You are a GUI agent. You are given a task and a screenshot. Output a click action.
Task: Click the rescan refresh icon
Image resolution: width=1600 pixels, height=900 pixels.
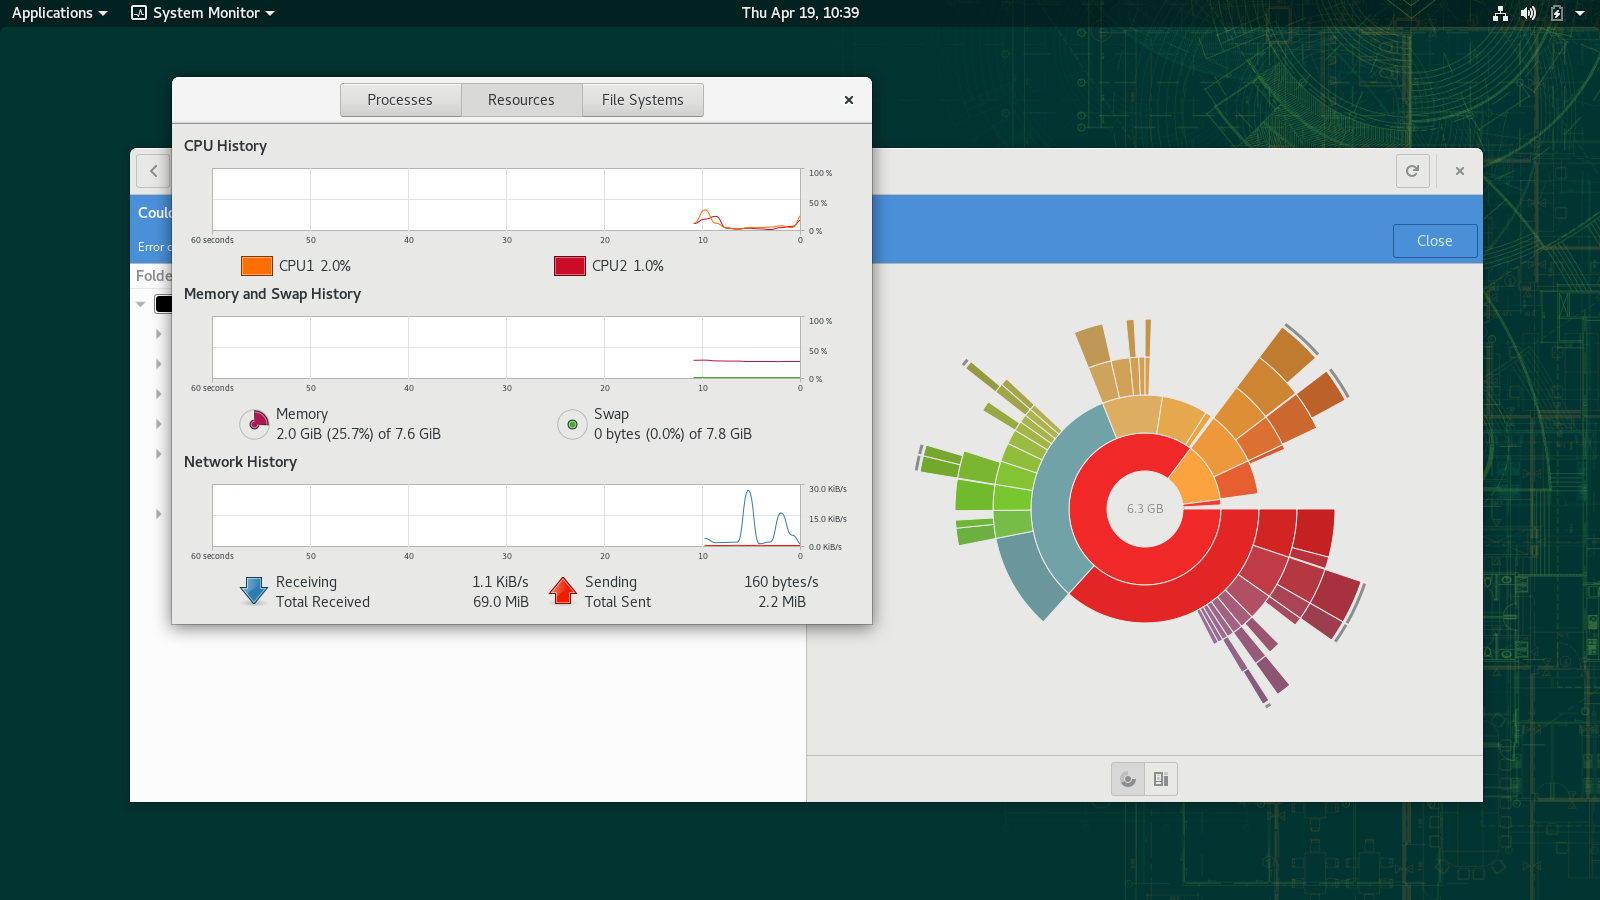[1412, 171]
